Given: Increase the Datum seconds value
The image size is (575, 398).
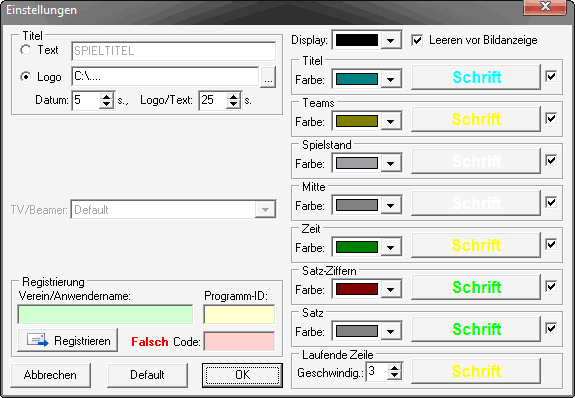Looking at the screenshot, I should tap(106, 96).
